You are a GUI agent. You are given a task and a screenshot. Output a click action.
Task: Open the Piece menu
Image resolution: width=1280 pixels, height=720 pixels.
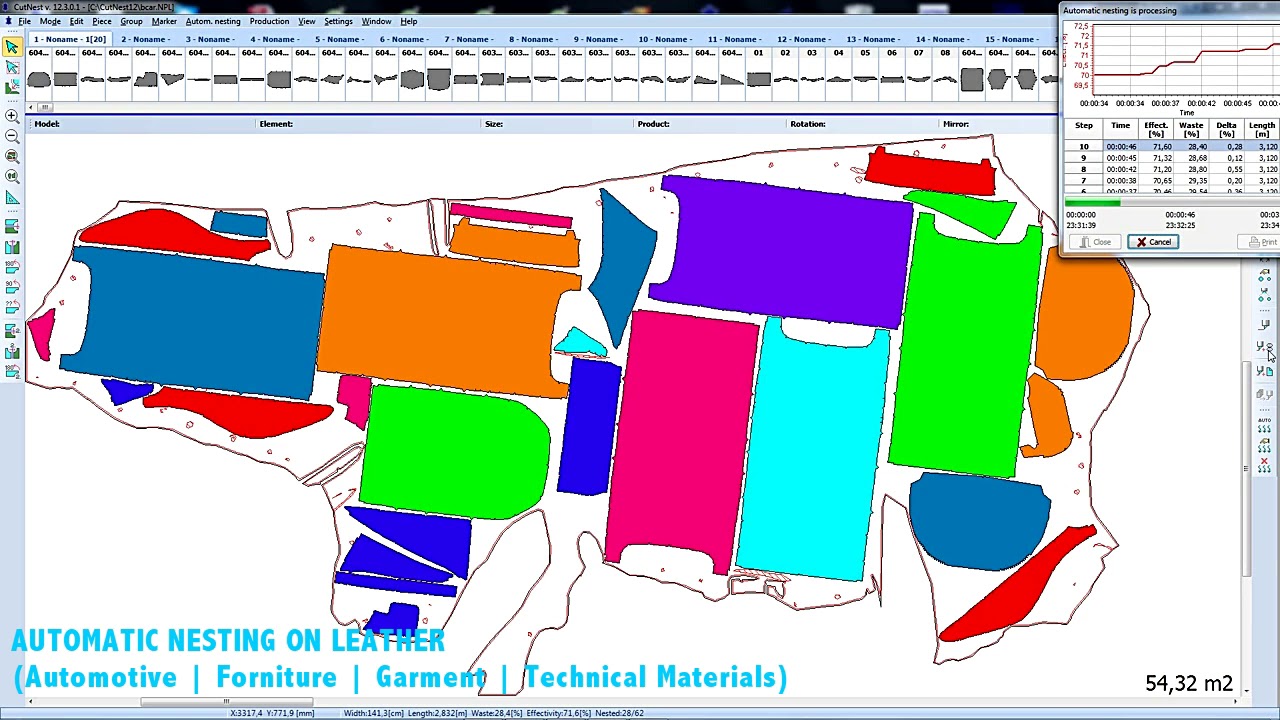tap(102, 21)
